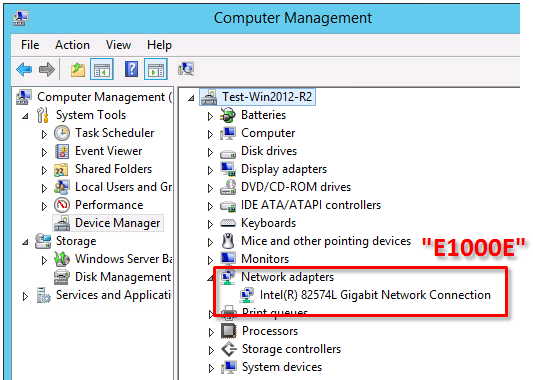Click the Back arrow toolbar icon
The width and height of the screenshot is (533, 380).
[x=24, y=69]
